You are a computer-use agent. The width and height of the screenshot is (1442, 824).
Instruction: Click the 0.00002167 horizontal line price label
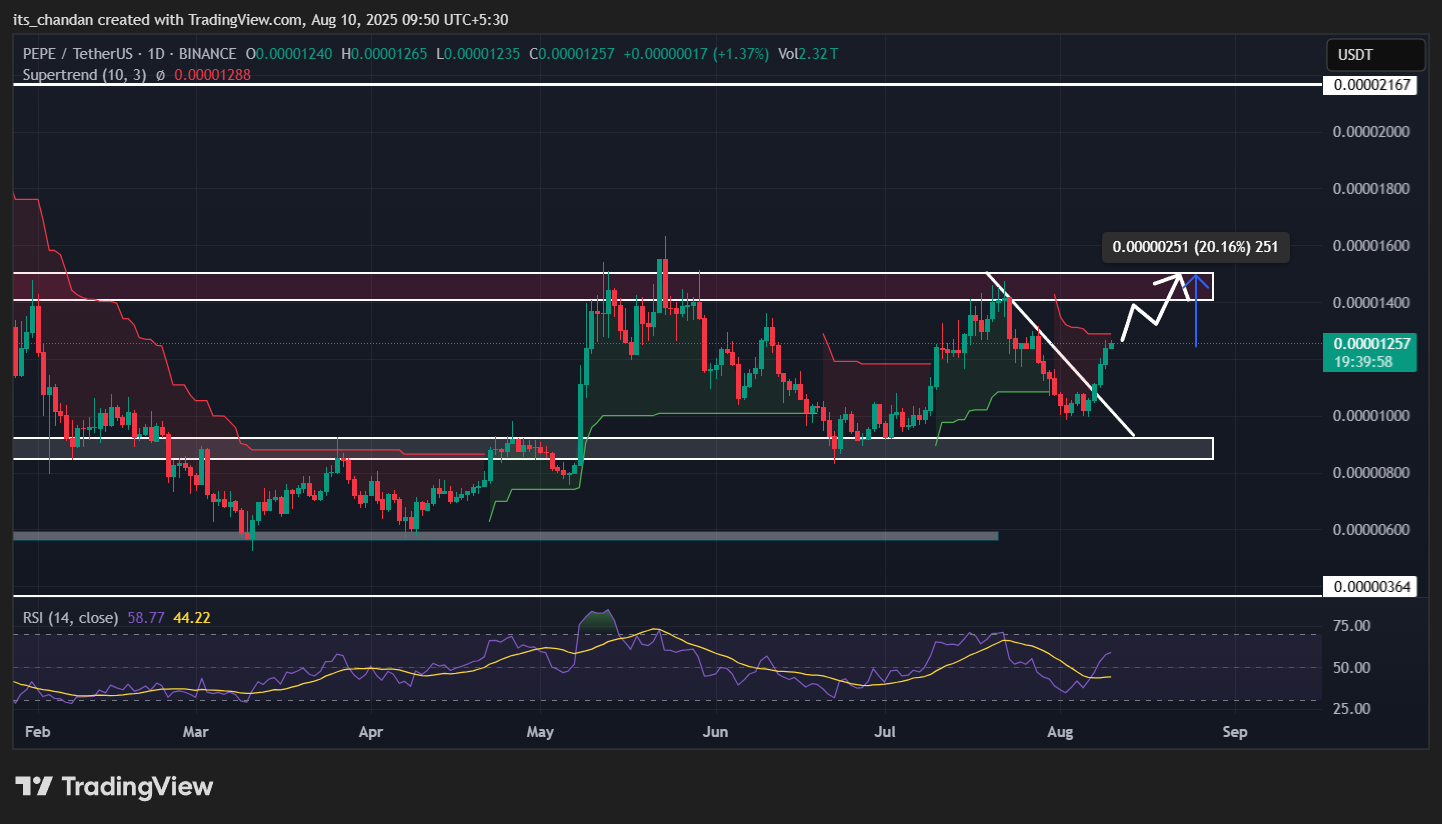coord(1370,85)
